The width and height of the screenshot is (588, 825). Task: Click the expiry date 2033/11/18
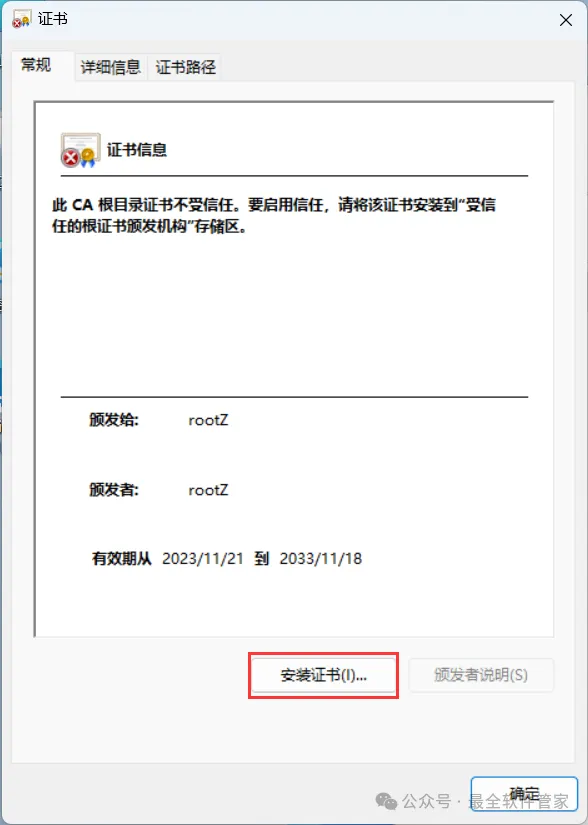tap(321, 558)
